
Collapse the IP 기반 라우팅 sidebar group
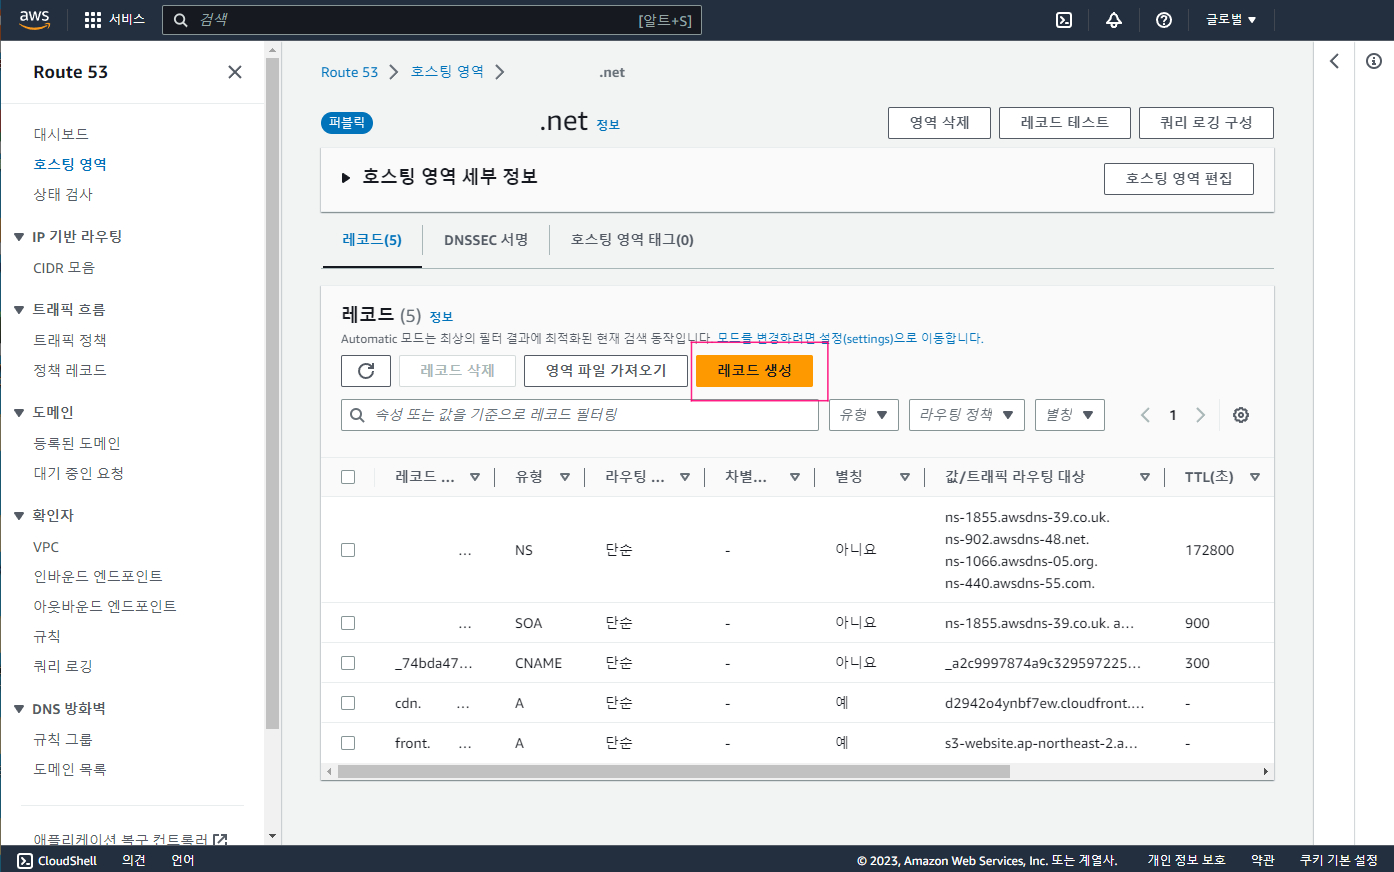pyautogui.click(x=19, y=237)
